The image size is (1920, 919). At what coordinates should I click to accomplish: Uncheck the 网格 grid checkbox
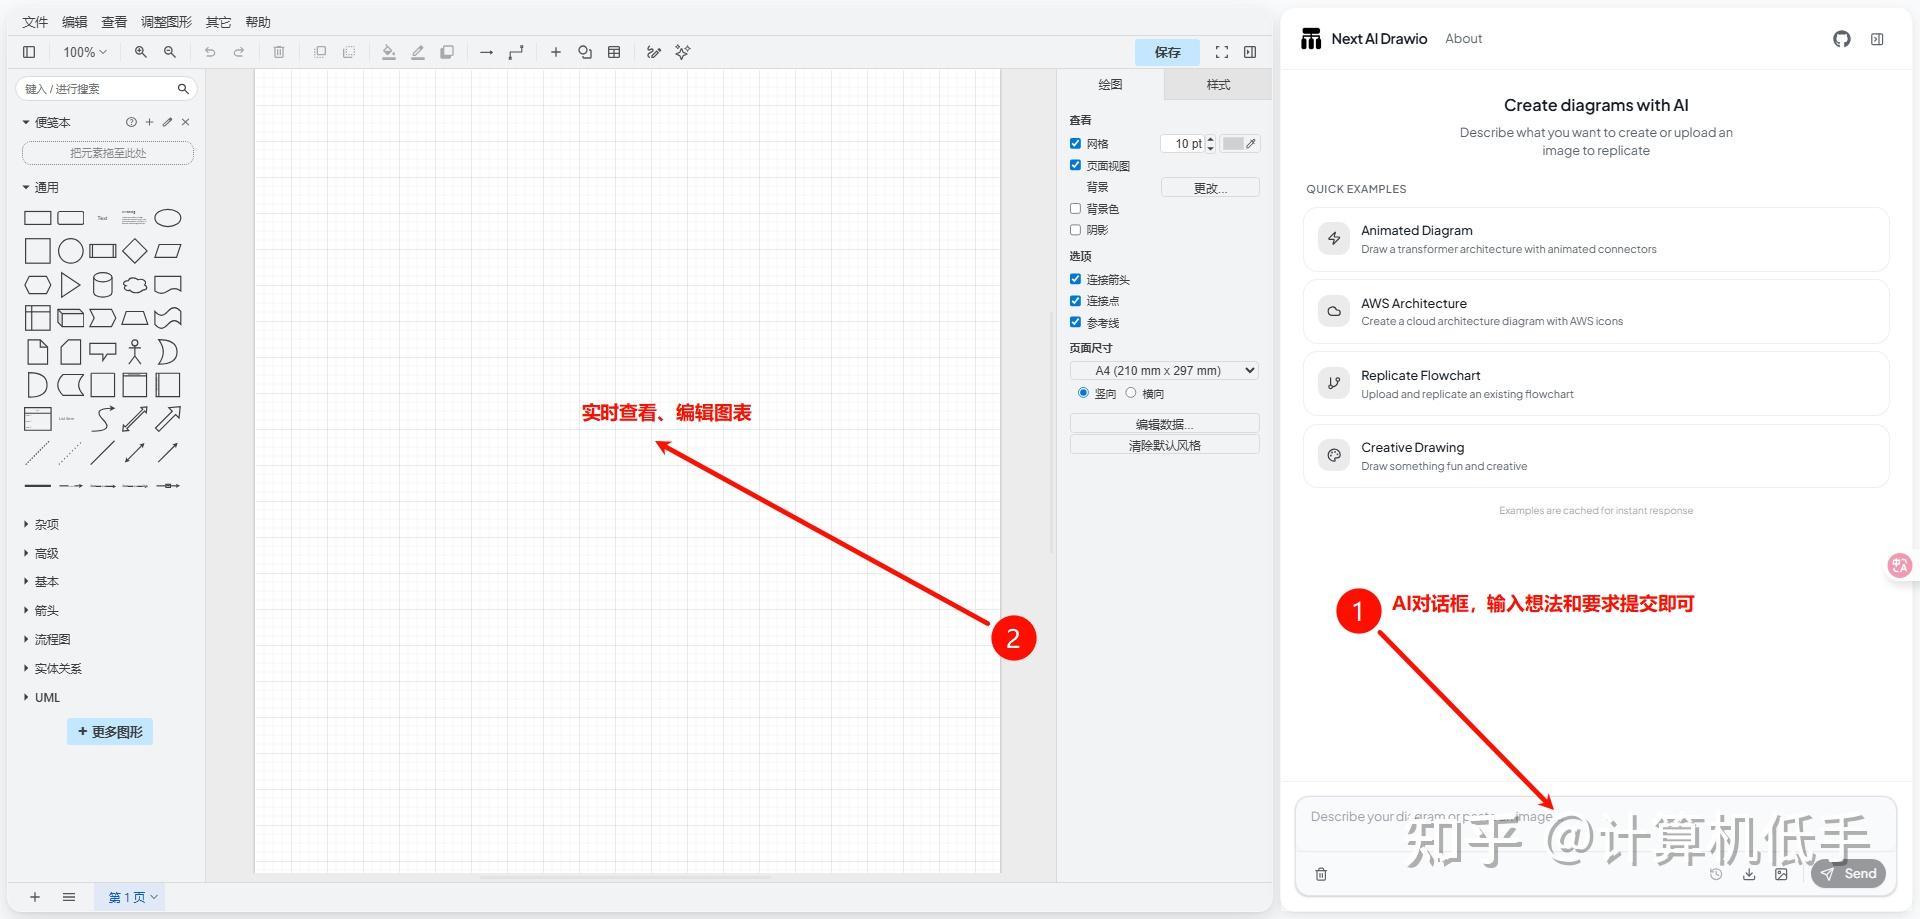click(x=1076, y=144)
